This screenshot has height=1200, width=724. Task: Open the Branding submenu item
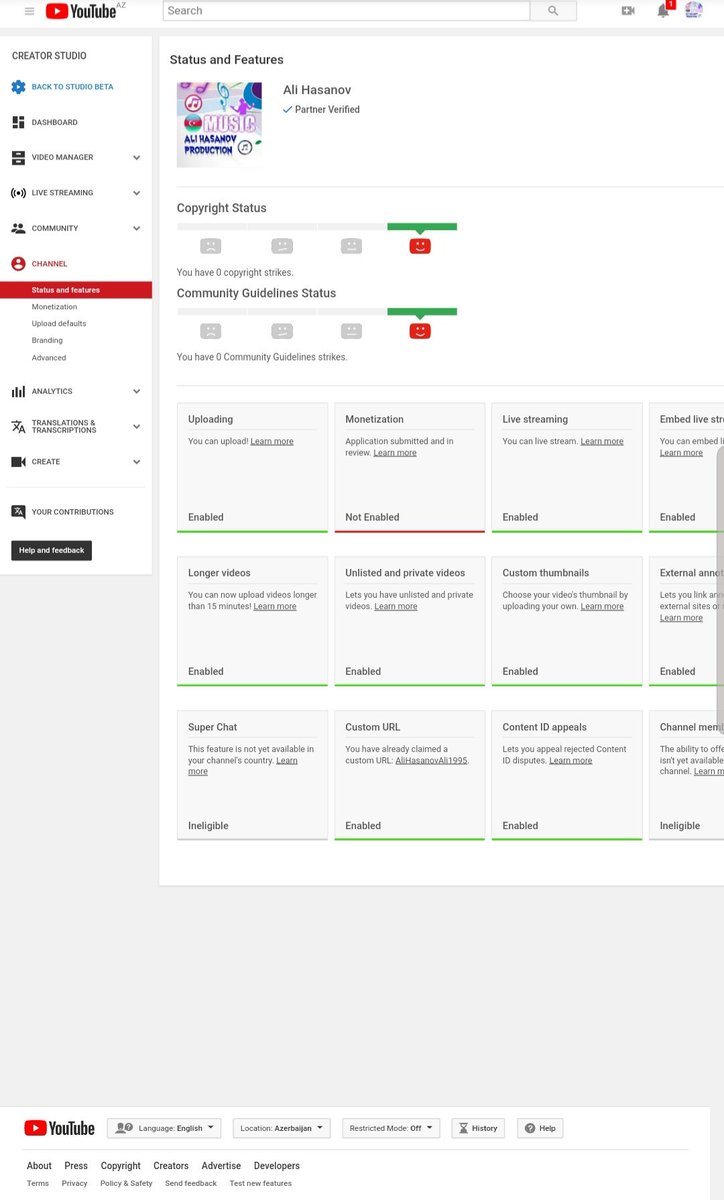(x=47, y=341)
